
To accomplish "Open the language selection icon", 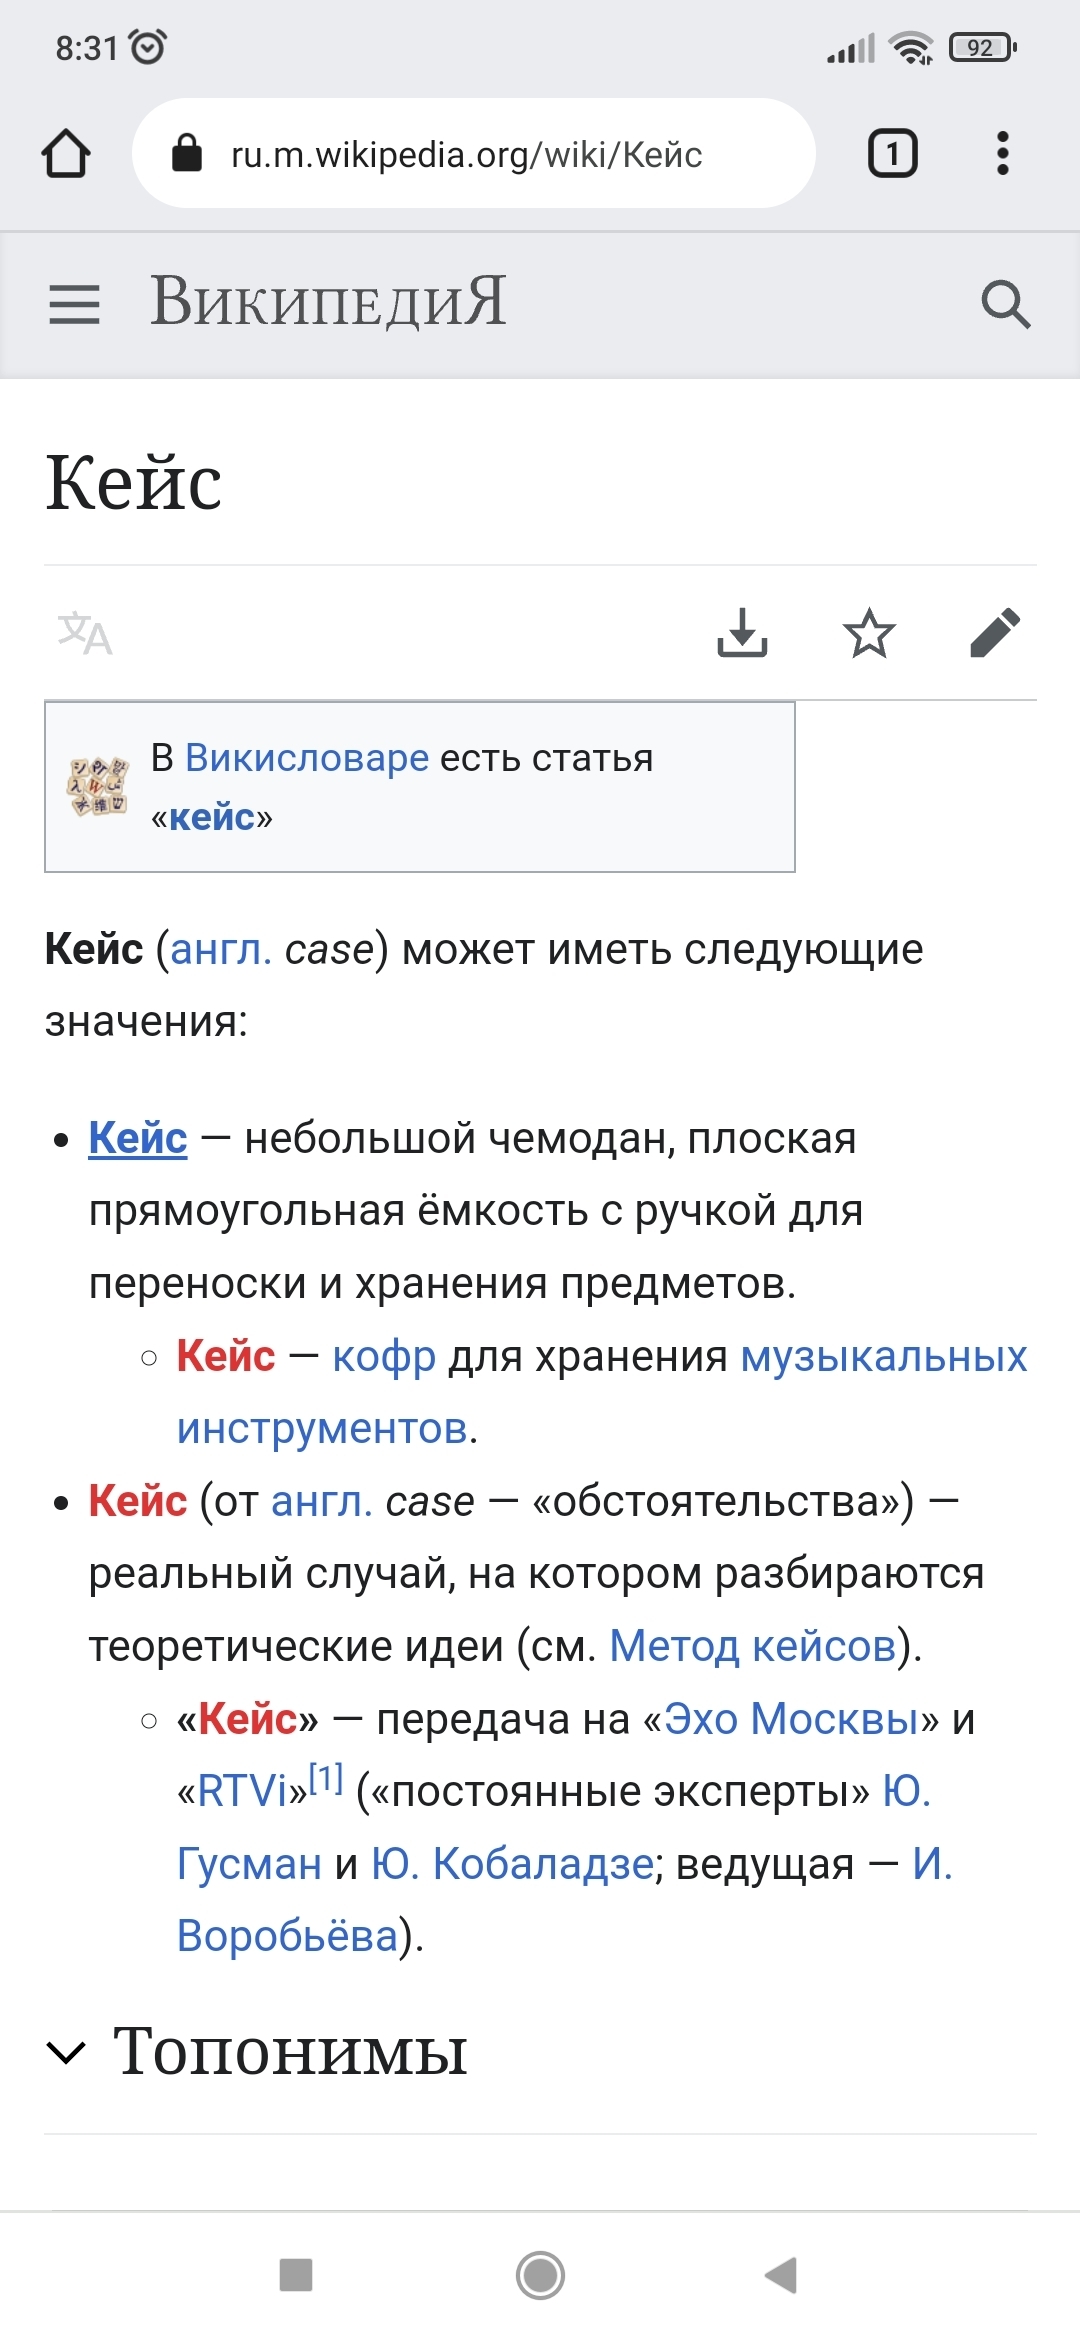I will tap(85, 634).
